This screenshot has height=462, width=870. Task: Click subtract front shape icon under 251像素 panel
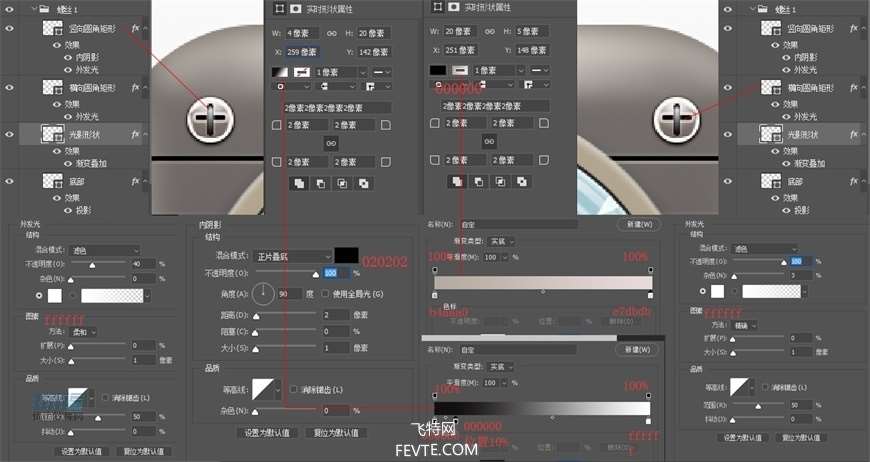pyautogui.click(x=479, y=182)
